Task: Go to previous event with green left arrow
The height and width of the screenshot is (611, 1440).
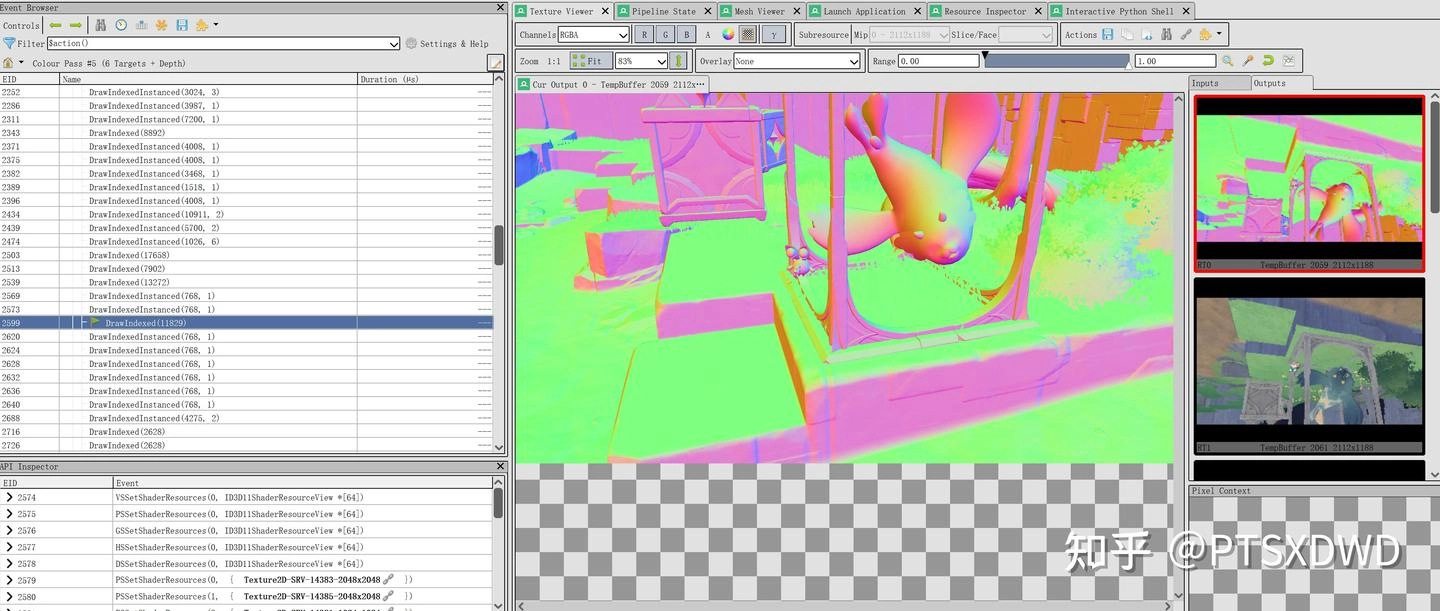Action: (x=55, y=25)
